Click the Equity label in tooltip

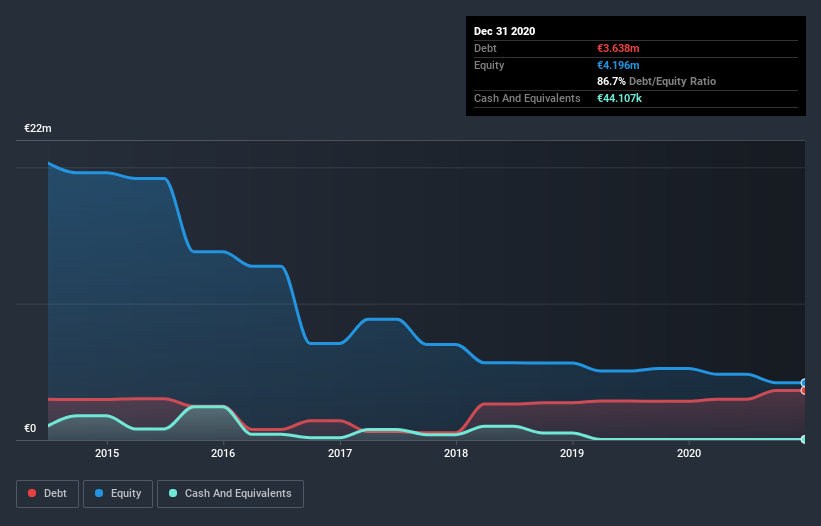coord(489,65)
